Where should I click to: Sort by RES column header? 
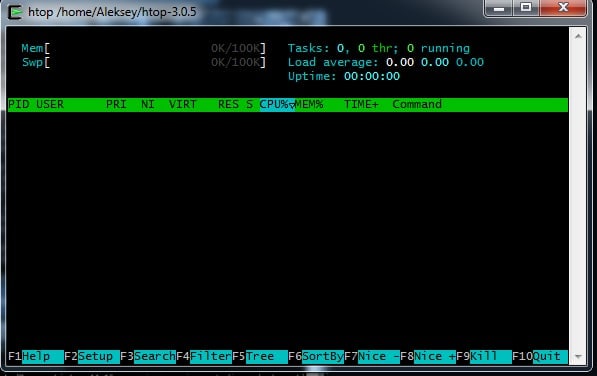[x=228, y=104]
